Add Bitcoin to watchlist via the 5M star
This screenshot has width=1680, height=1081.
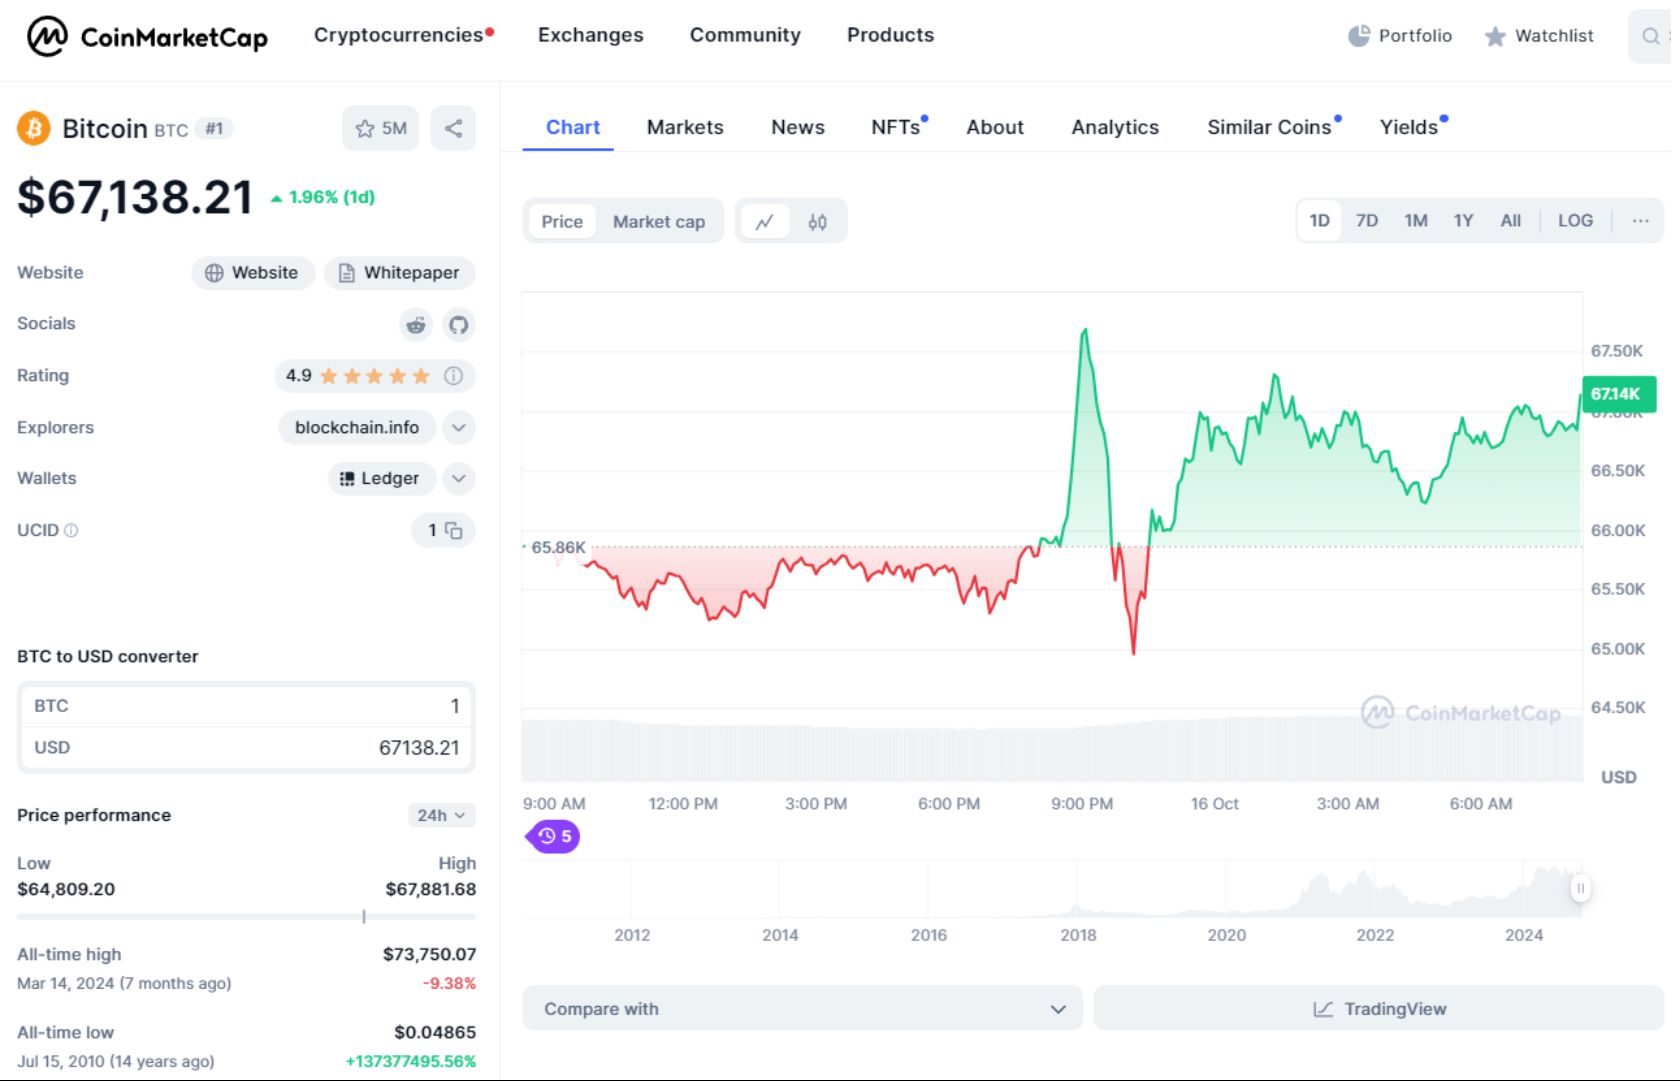[x=380, y=128]
